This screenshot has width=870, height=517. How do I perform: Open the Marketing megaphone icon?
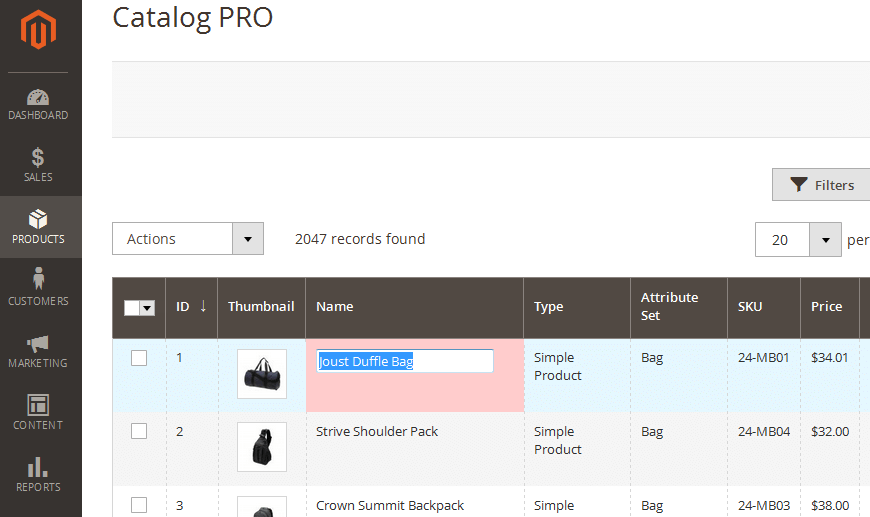[38, 344]
